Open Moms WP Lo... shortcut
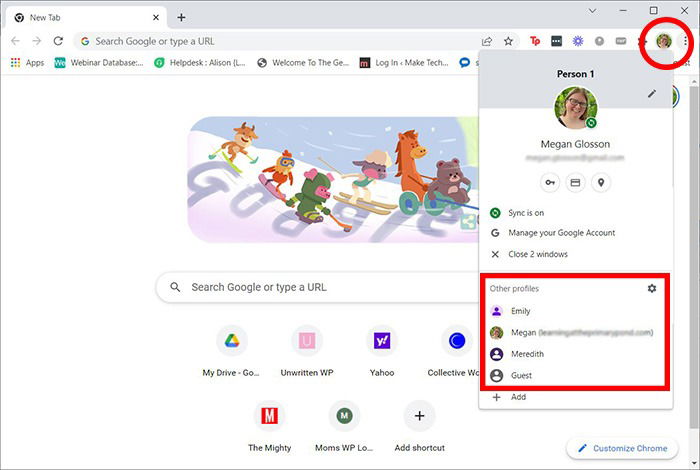The height and width of the screenshot is (470, 700). click(x=344, y=428)
